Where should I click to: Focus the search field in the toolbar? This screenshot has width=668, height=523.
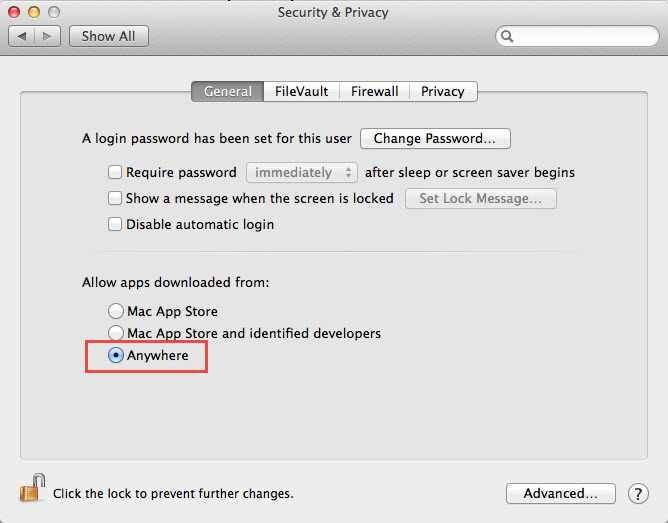577,36
